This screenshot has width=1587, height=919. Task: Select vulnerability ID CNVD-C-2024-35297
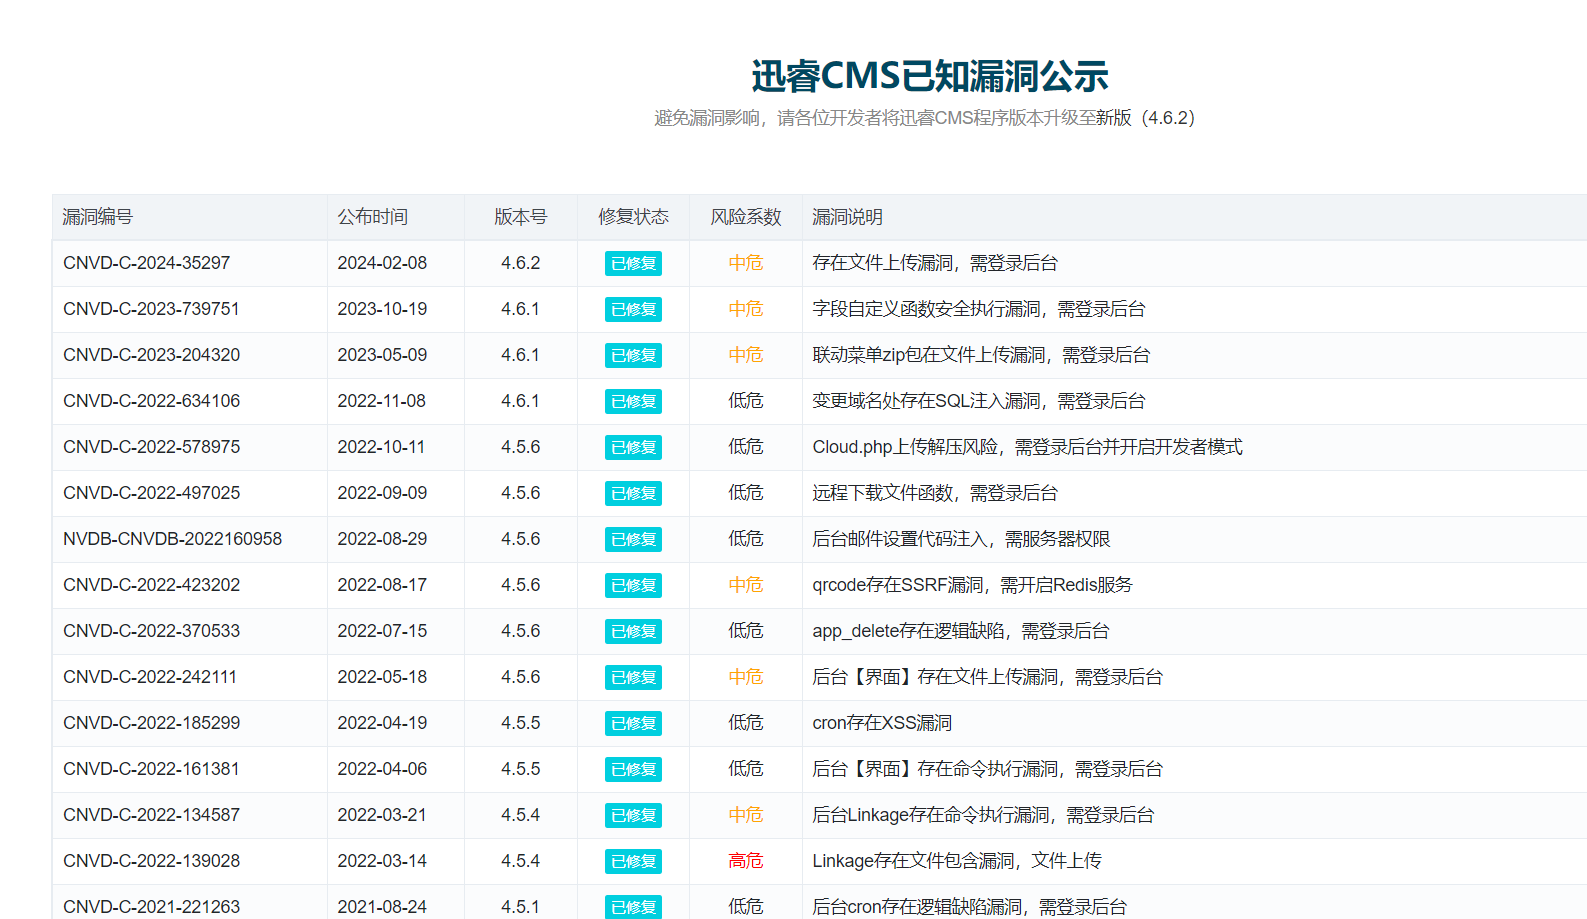(146, 263)
